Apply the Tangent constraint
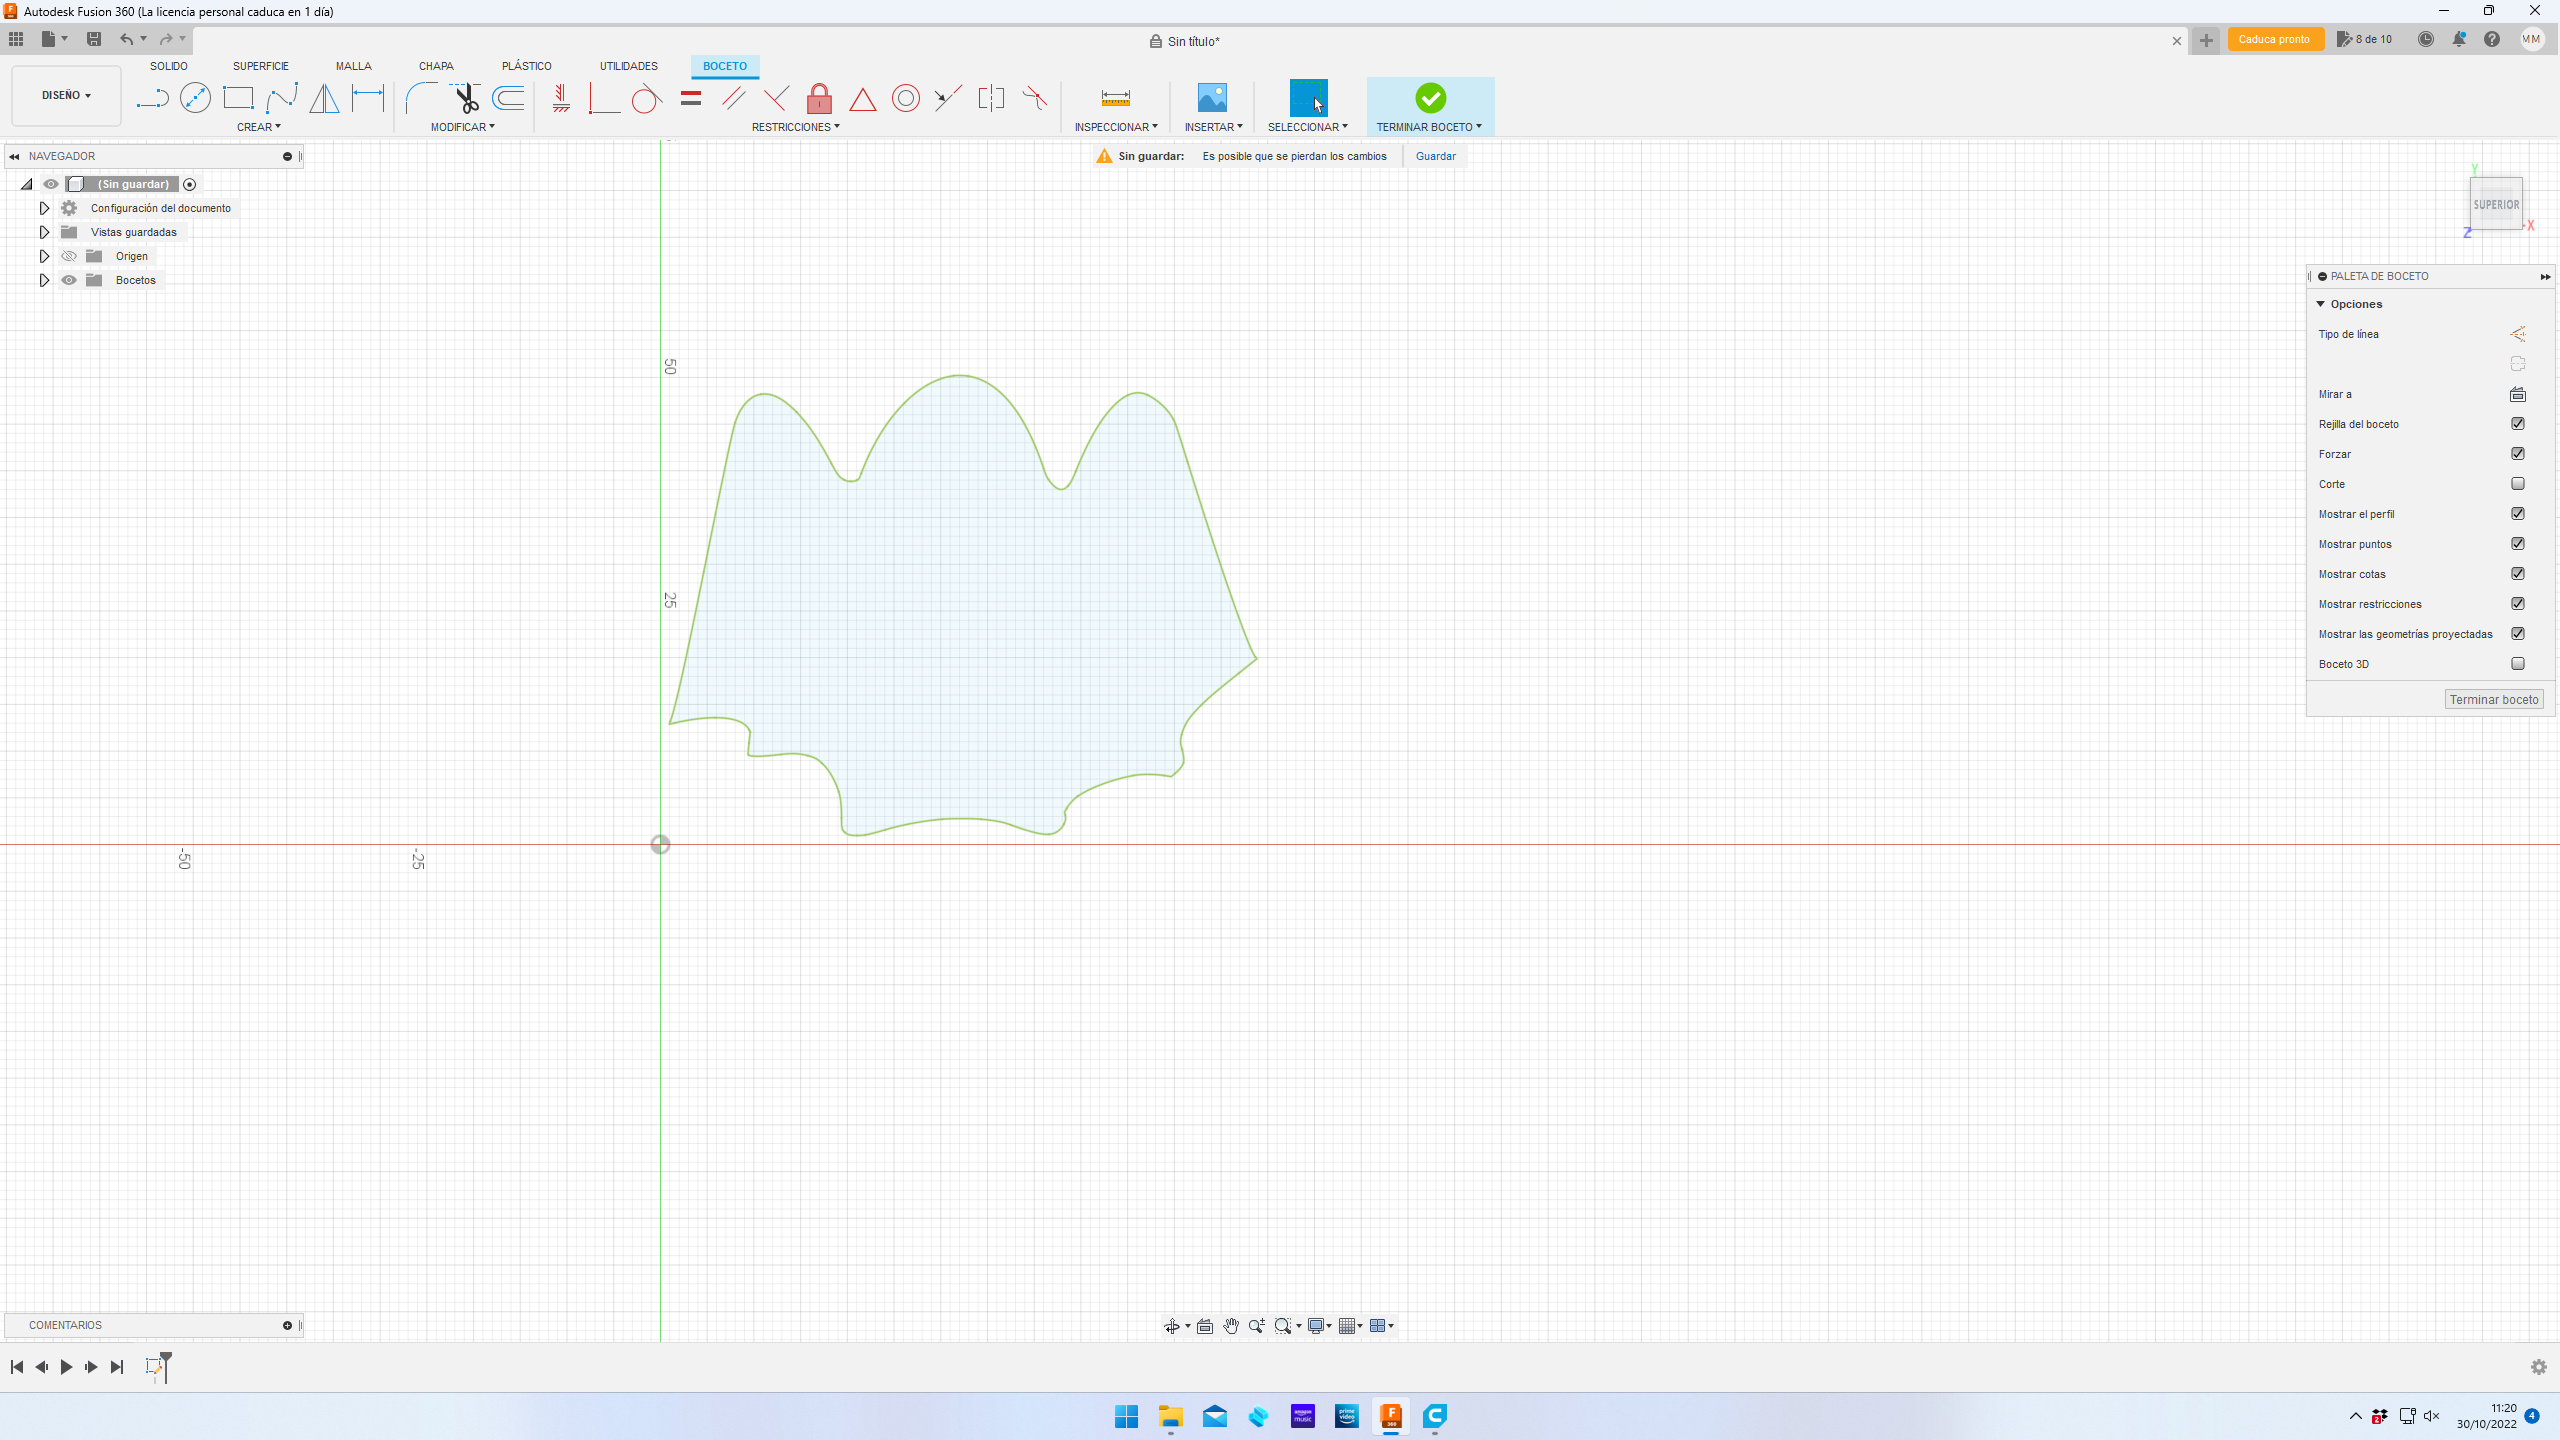The image size is (2560, 1440). pyautogui.click(x=646, y=98)
